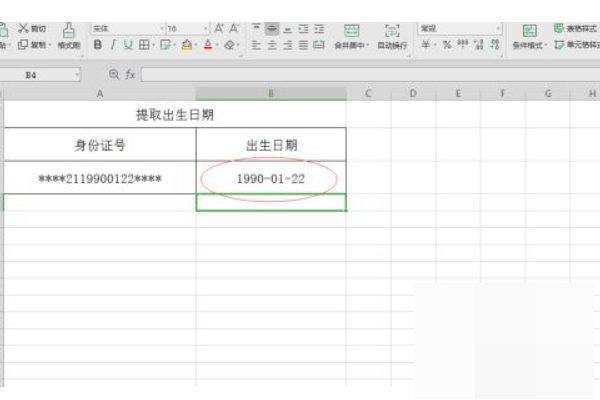Click the Auto Wrap (自动换行) icon
Screen dimensions: 600x400
click(392, 31)
